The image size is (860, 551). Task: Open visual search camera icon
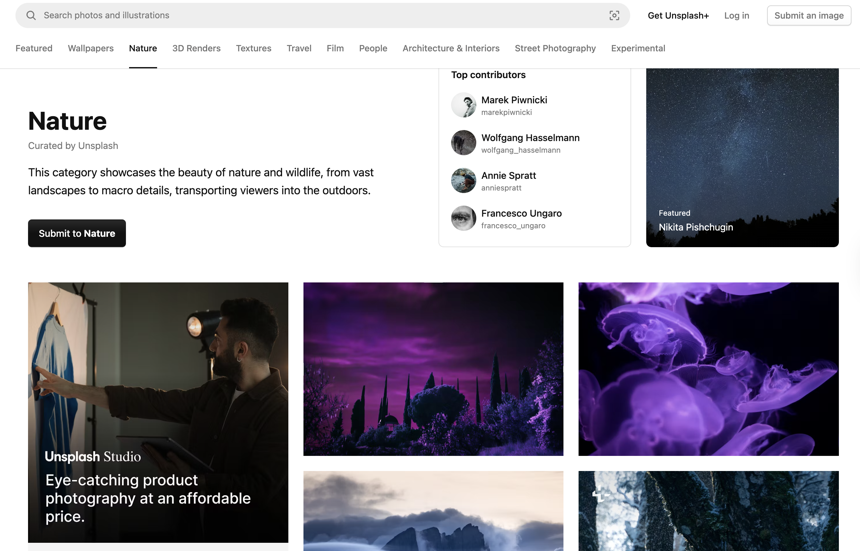pyautogui.click(x=614, y=16)
